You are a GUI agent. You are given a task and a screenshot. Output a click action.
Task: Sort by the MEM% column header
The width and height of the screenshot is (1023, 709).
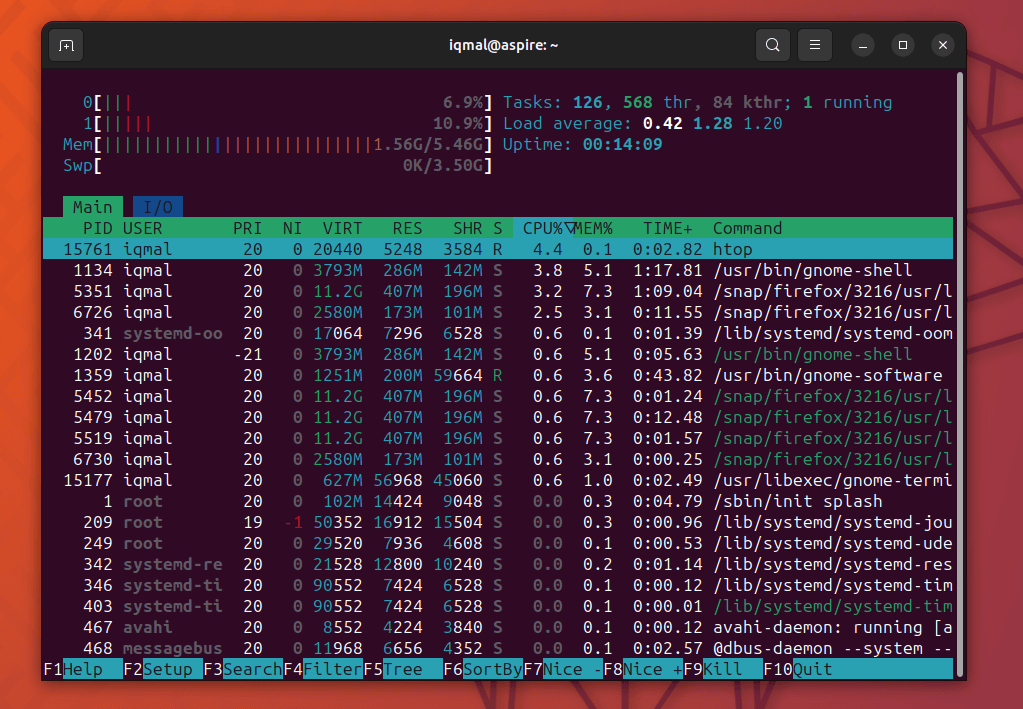point(593,228)
